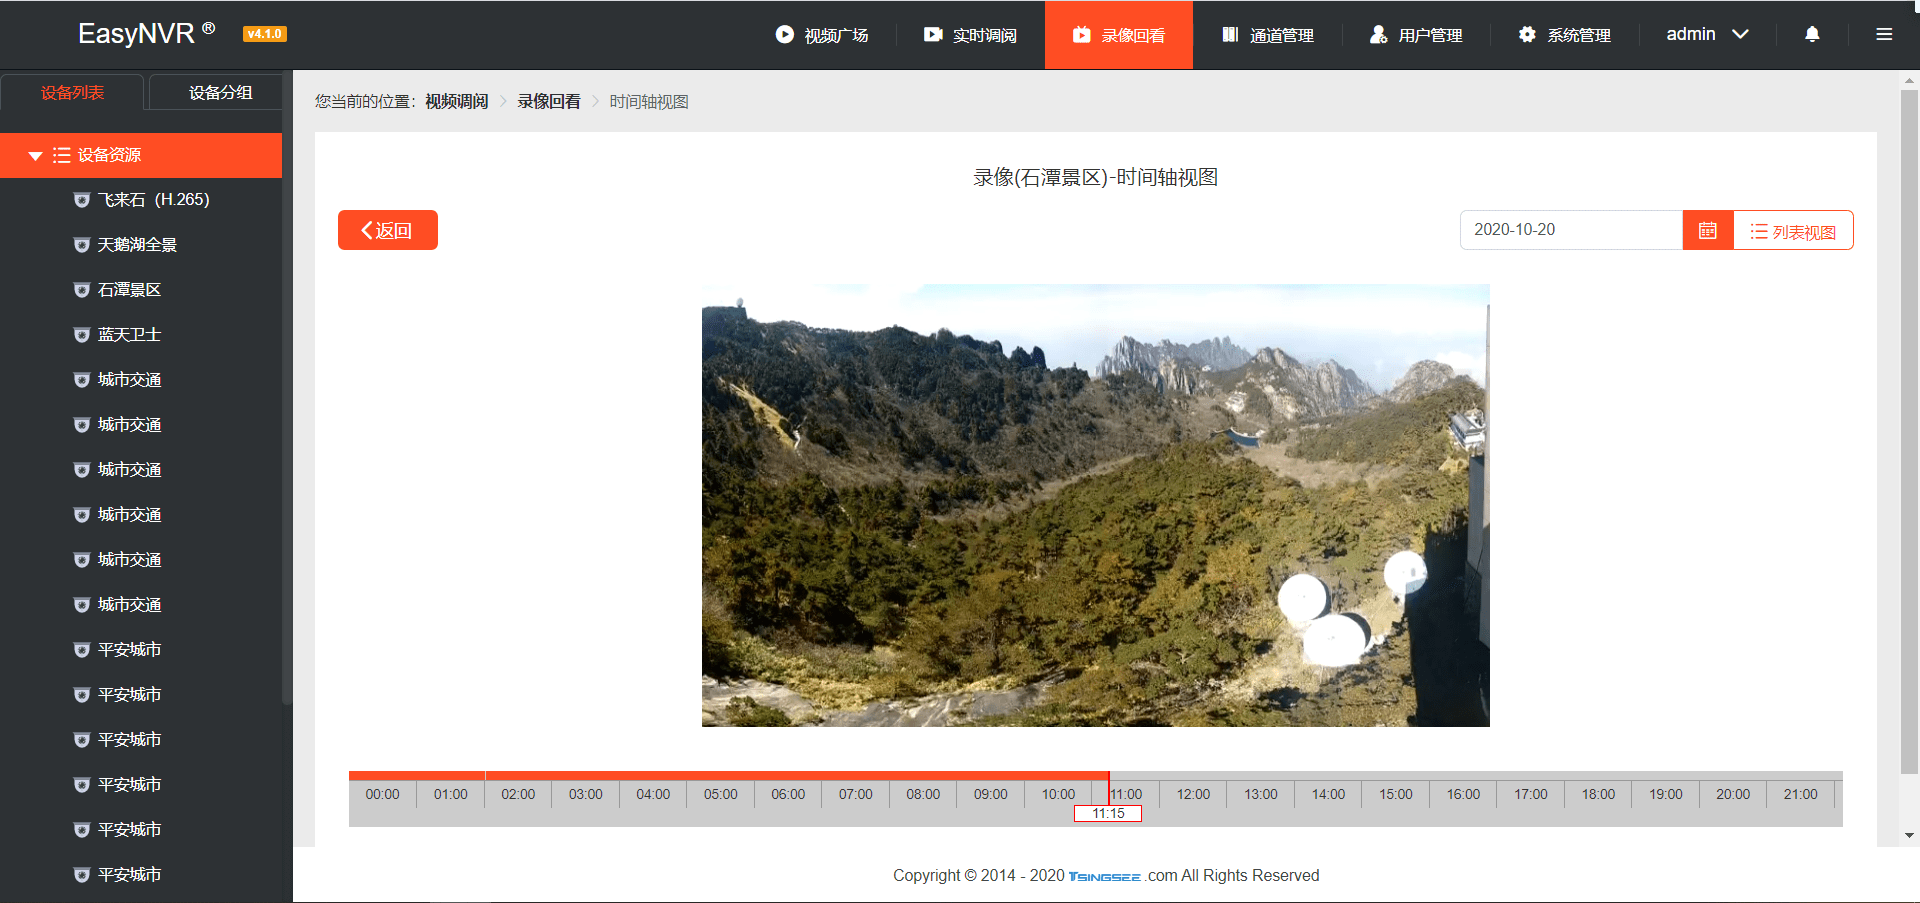The height and width of the screenshot is (903, 1920).
Task: Open the 录像回看 breadcrumb link
Action: pos(548,101)
